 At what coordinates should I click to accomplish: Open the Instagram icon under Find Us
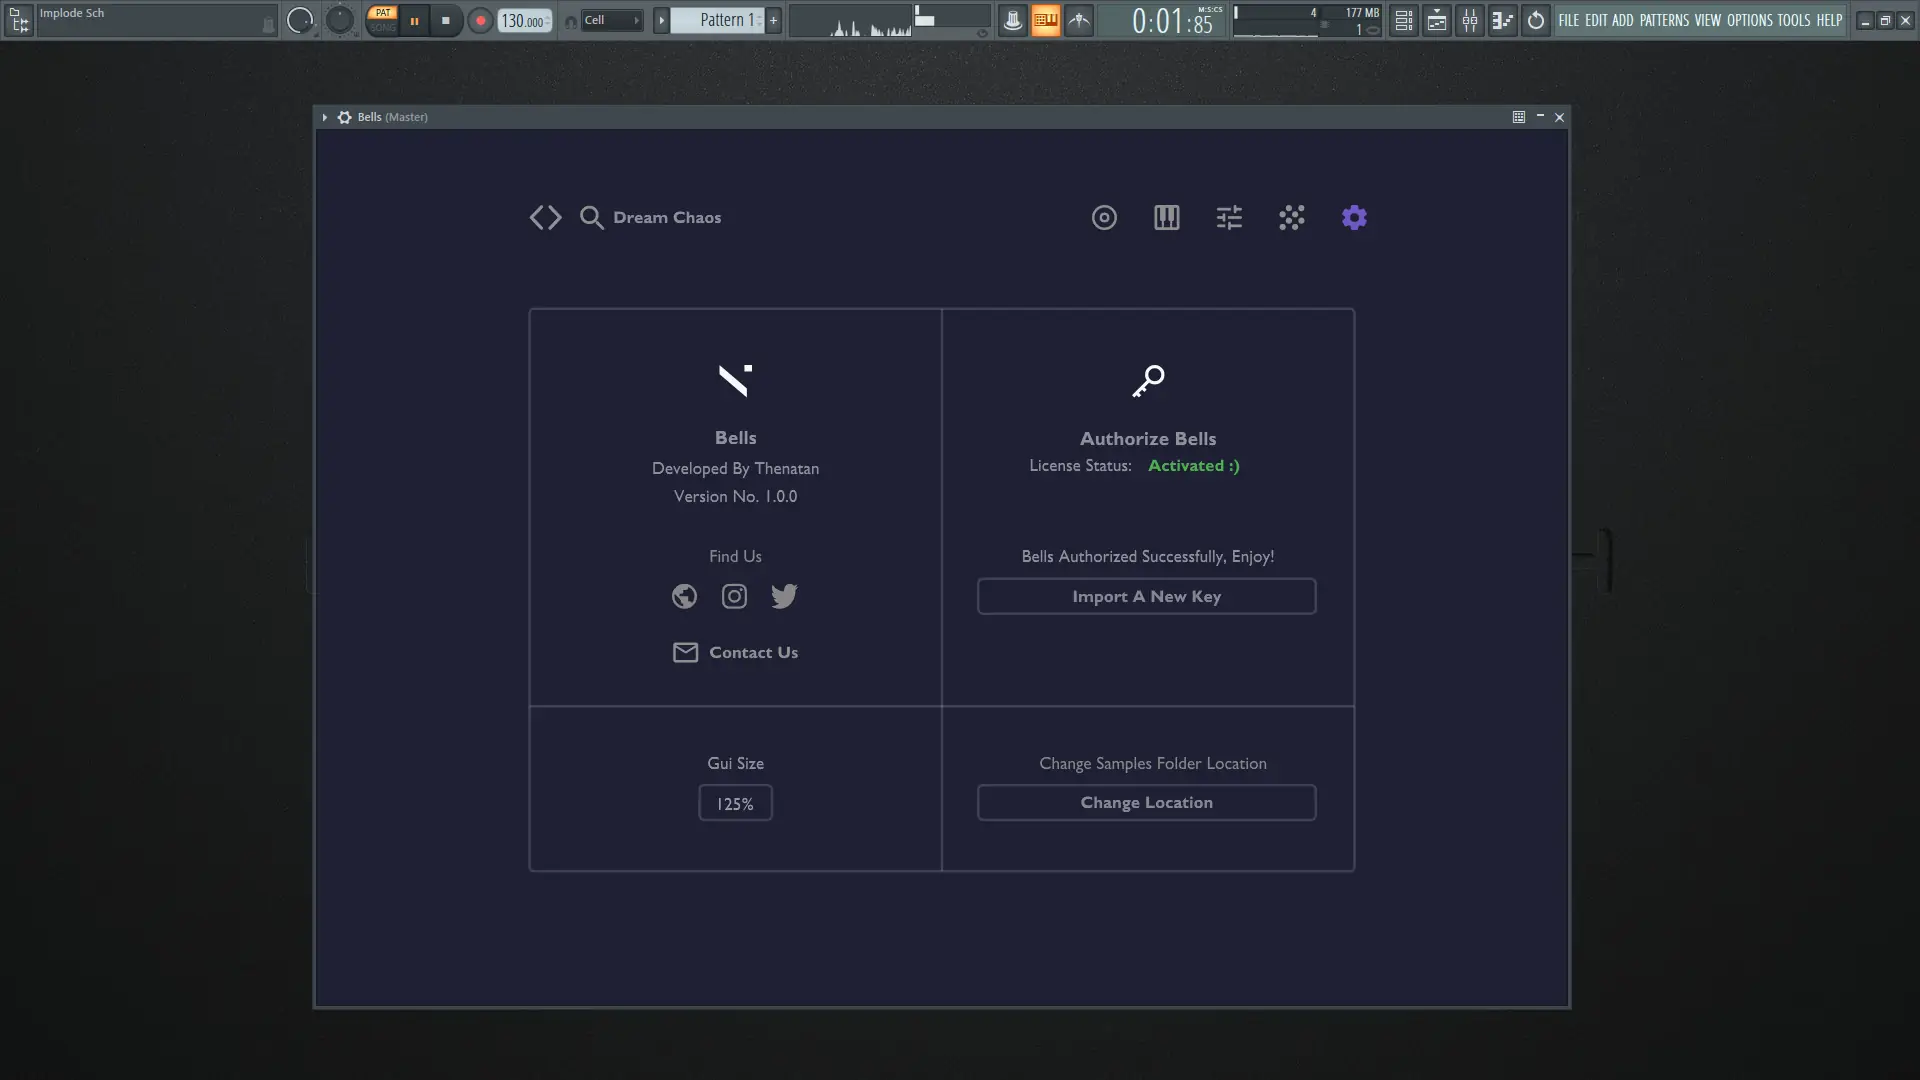tap(734, 596)
